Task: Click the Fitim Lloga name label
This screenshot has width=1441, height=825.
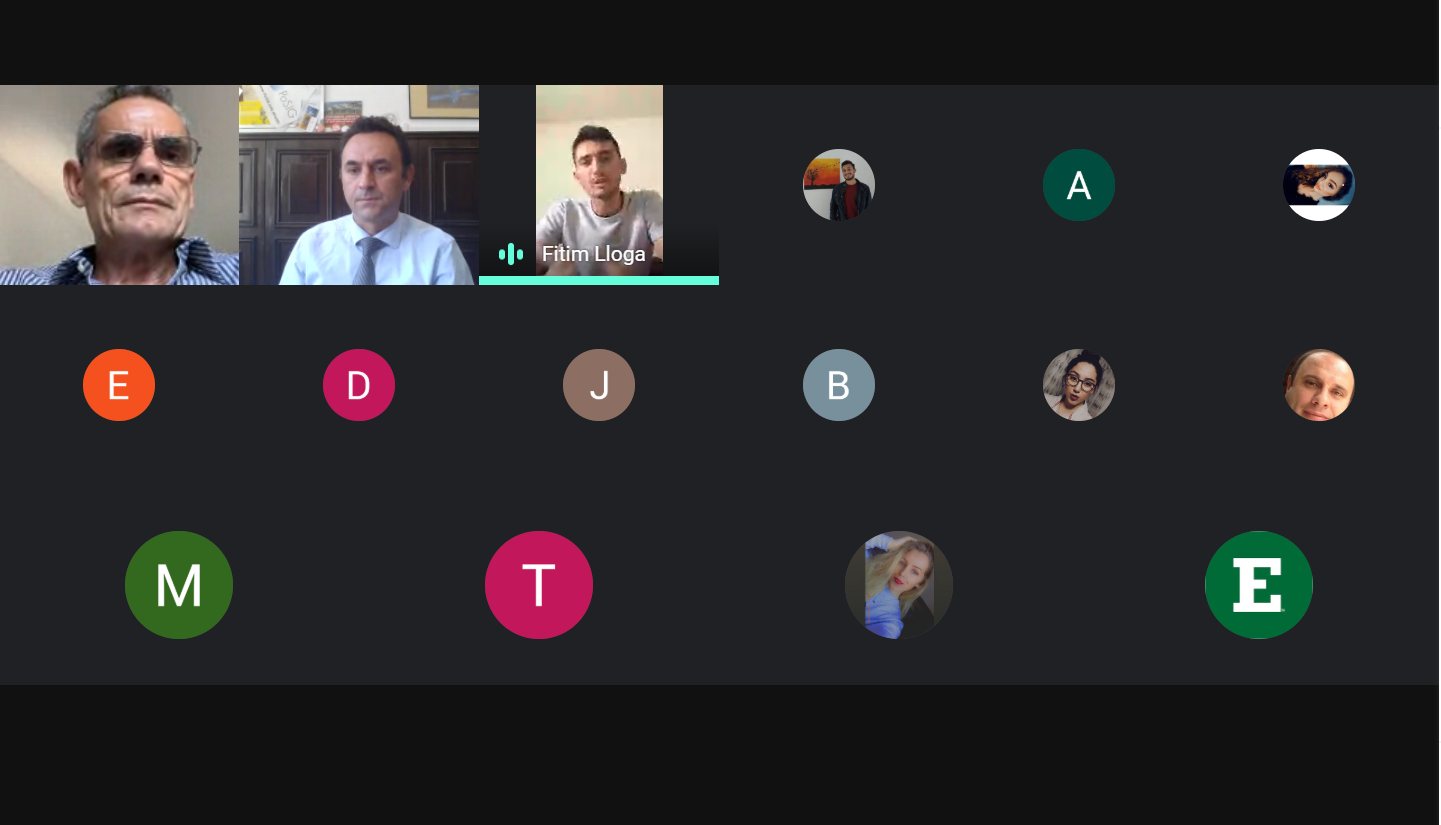Action: (594, 254)
